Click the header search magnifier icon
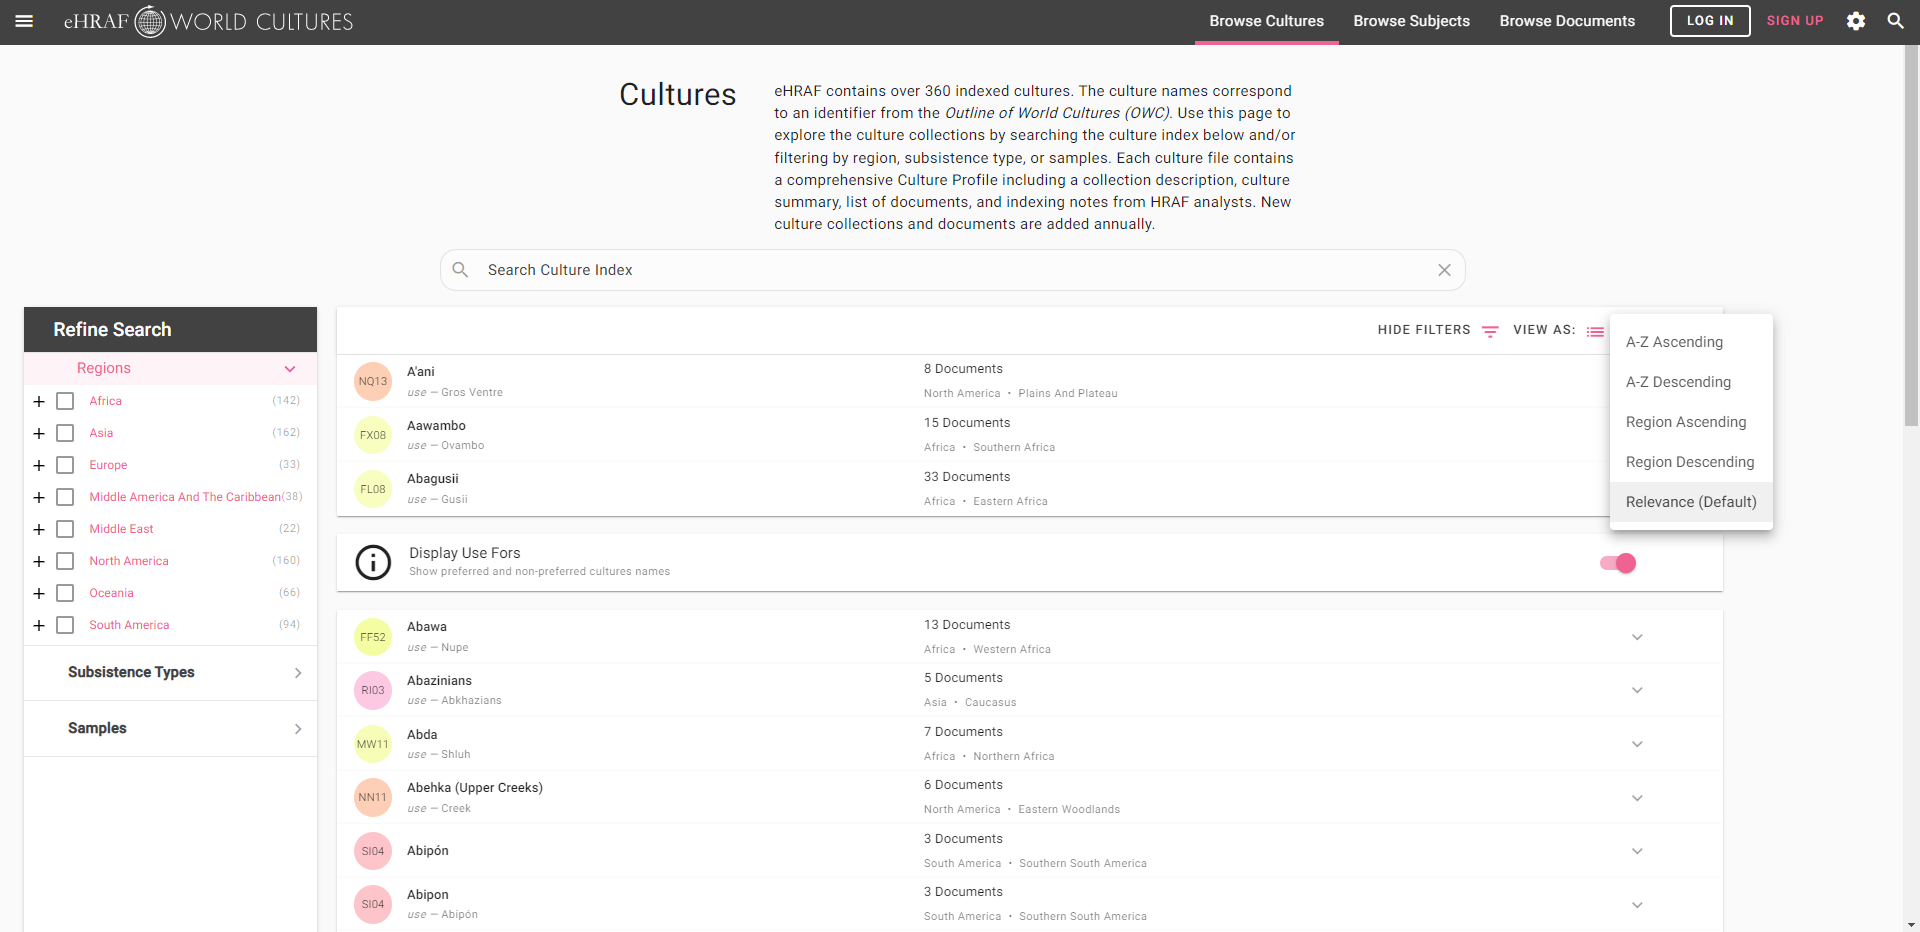Viewport: 1920px width, 932px height. [x=1895, y=21]
